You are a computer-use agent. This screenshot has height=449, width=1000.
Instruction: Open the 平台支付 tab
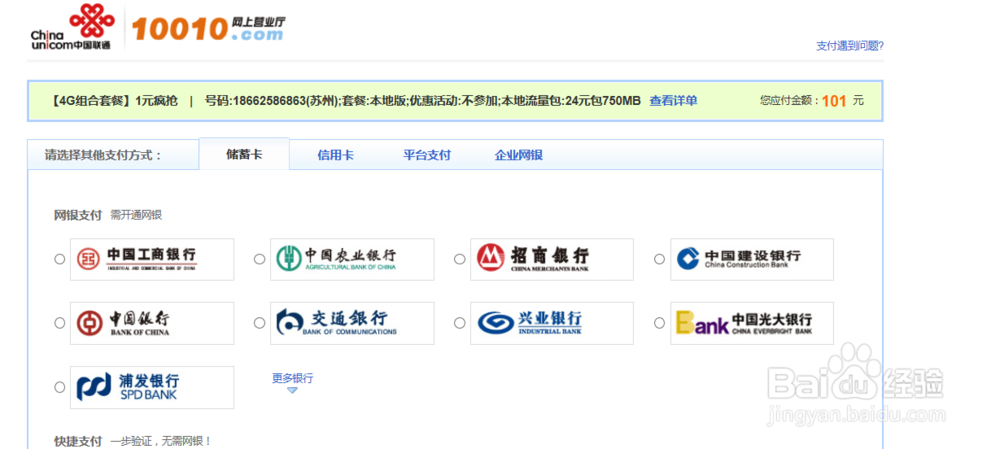click(x=427, y=155)
